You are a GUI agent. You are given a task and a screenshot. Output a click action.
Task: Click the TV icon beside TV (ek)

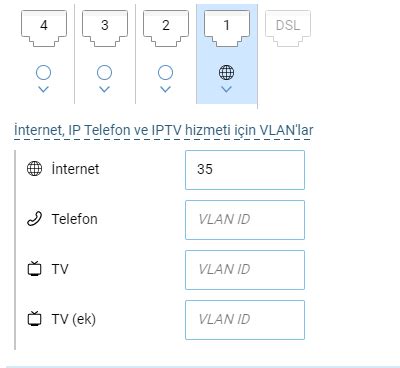pyautogui.click(x=34, y=318)
